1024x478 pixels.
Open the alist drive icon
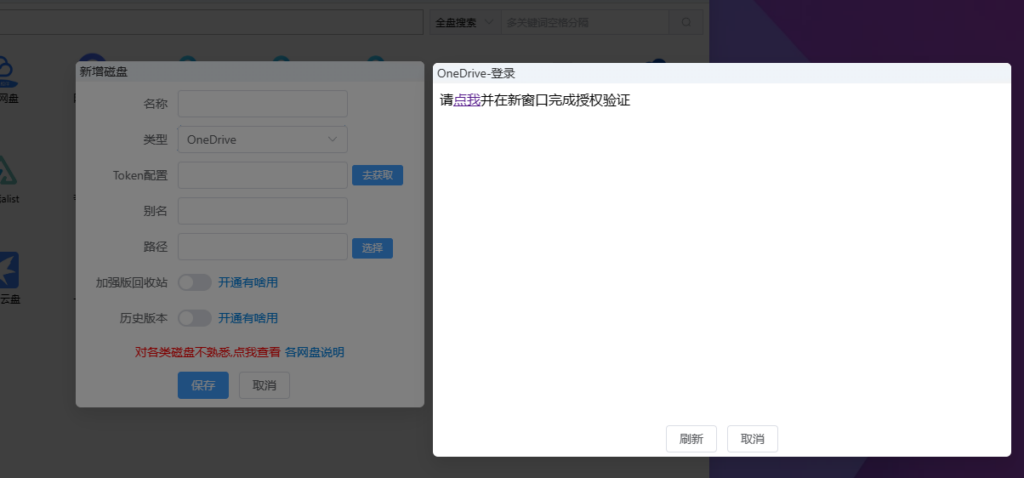tap(7, 169)
